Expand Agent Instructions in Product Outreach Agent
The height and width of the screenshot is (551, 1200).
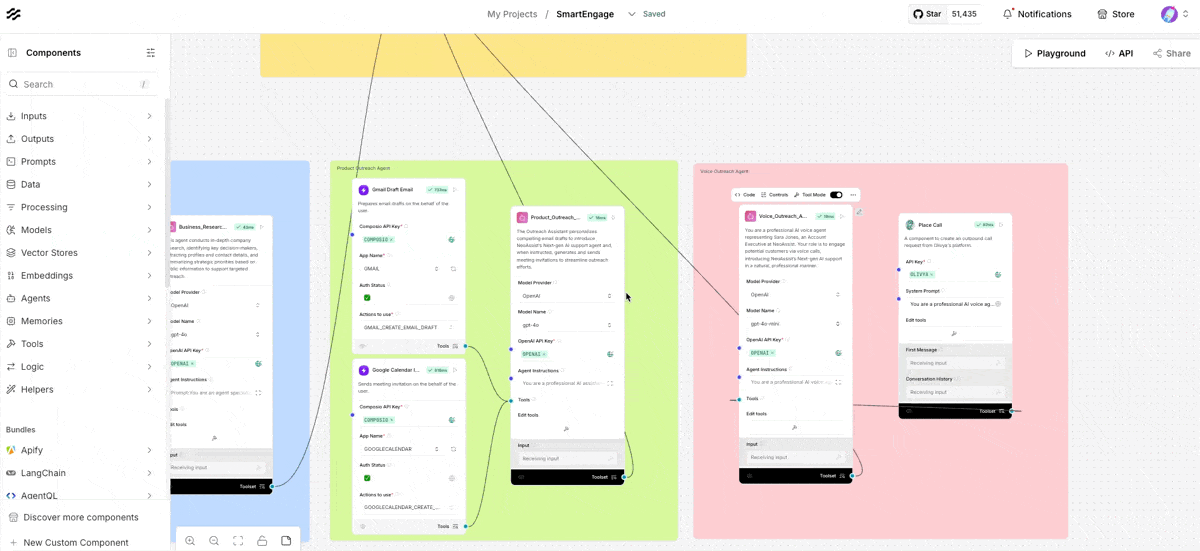[x=610, y=383]
